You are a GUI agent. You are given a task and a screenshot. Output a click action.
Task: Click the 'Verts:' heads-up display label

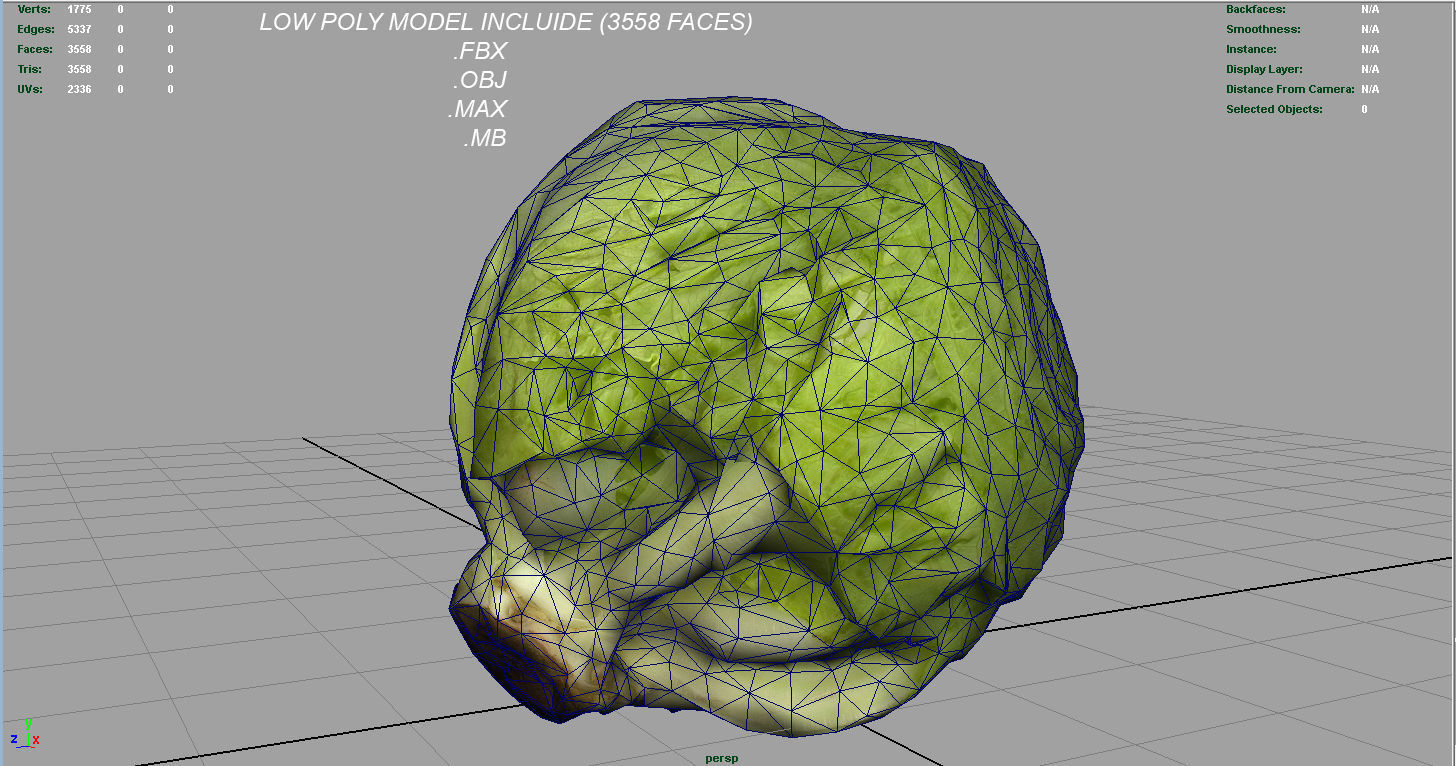(34, 9)
